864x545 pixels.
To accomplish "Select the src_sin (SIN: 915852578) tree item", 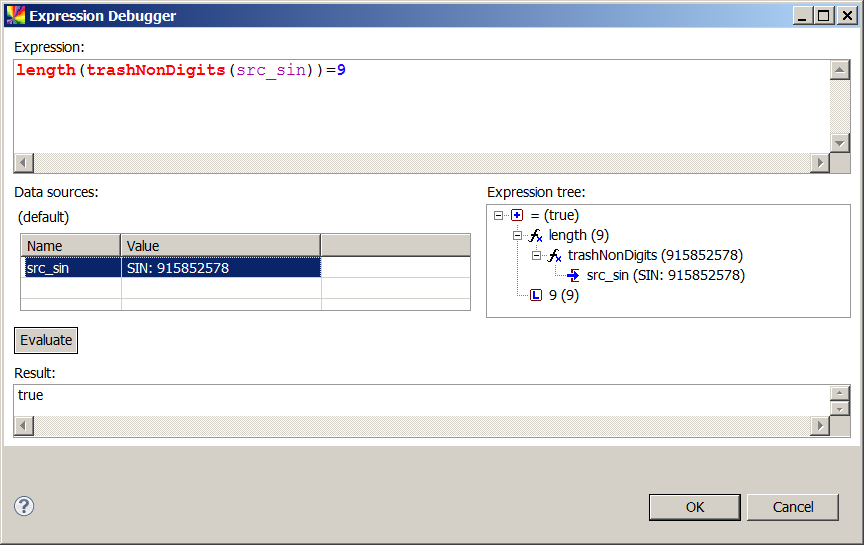I will 665,275.
